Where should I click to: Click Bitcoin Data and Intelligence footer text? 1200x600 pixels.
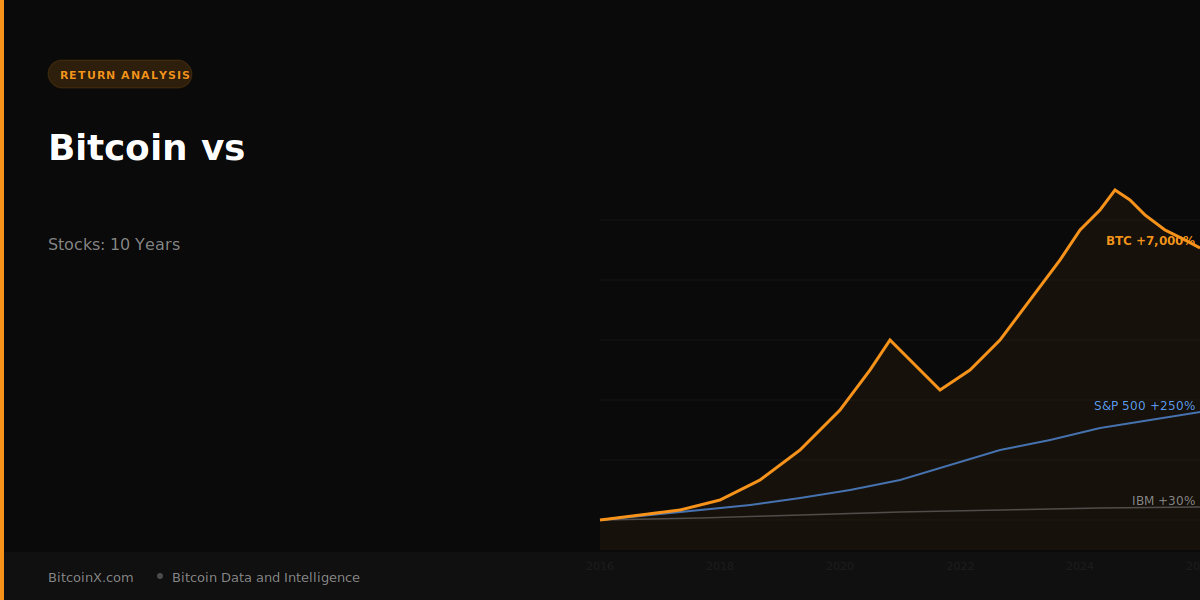(x=265, y=577)
